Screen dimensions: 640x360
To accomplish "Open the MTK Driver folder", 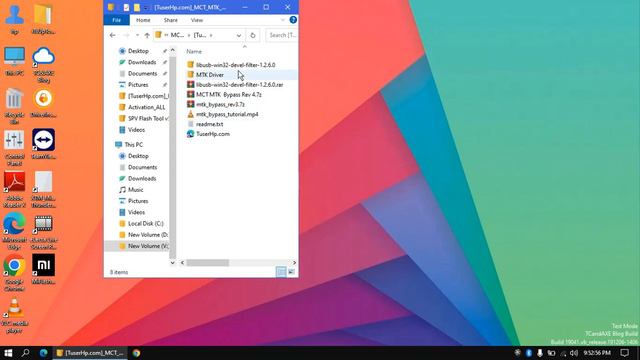I will pyautogui.click(x=210, y=75).
